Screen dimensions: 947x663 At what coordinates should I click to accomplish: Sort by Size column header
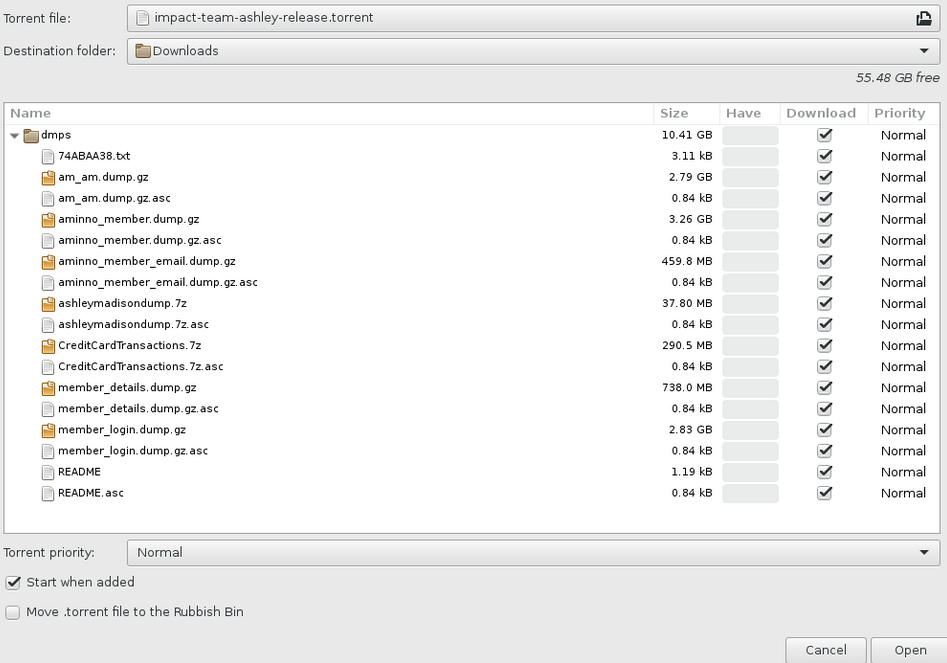(687, 114)
